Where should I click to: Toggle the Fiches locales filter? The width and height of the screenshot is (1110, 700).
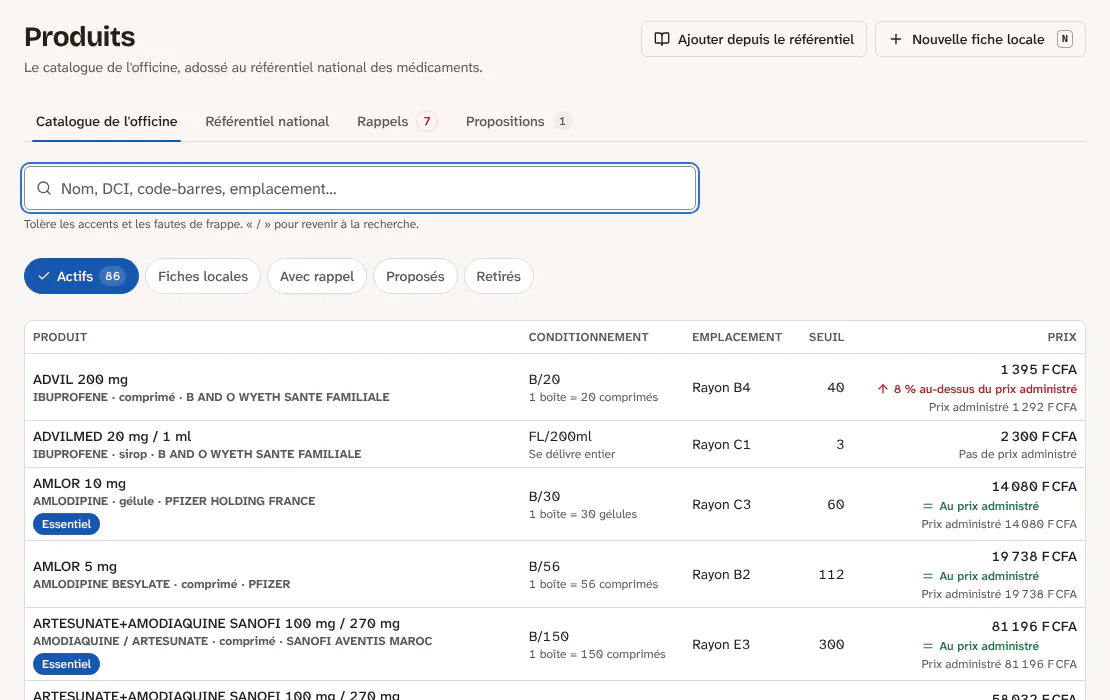(202, 276)
